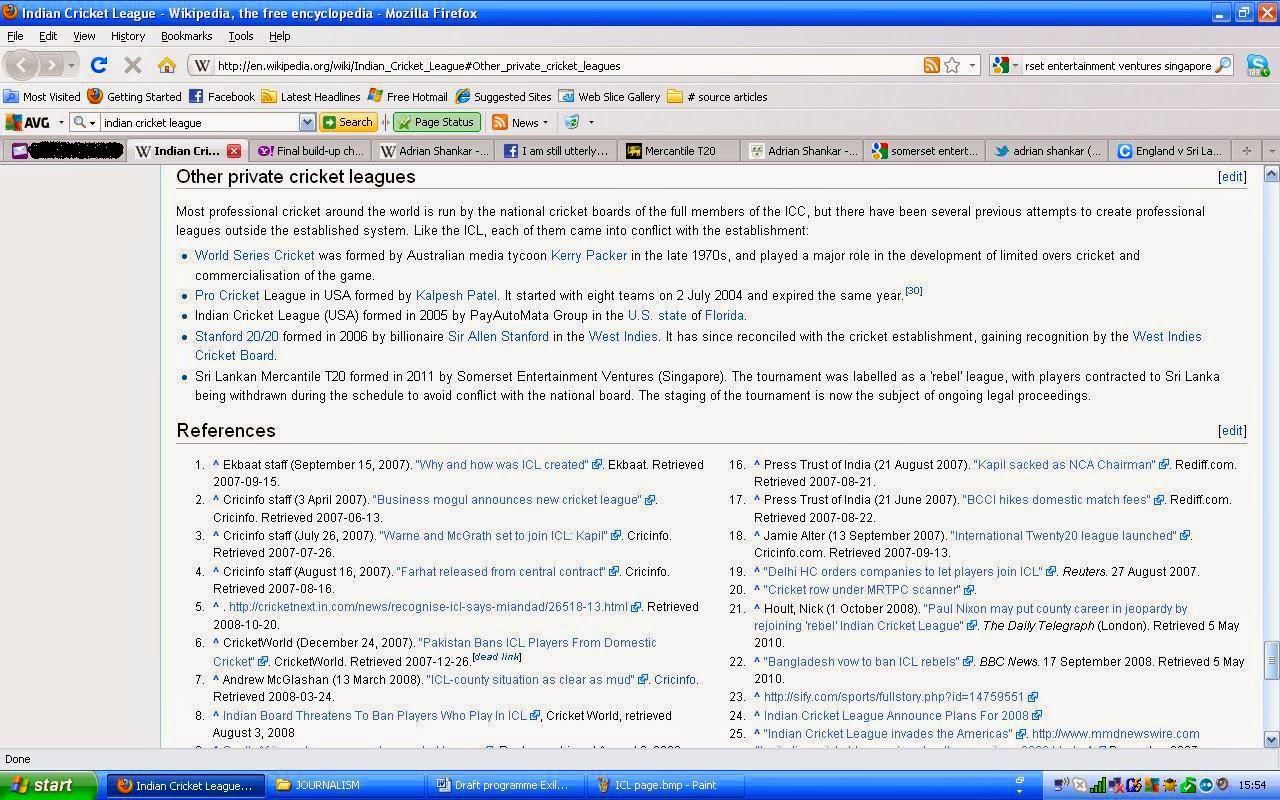Click the page scrollbar up arrow
The height and width of the screenshot is (800, 1280).
[1272, 174]
